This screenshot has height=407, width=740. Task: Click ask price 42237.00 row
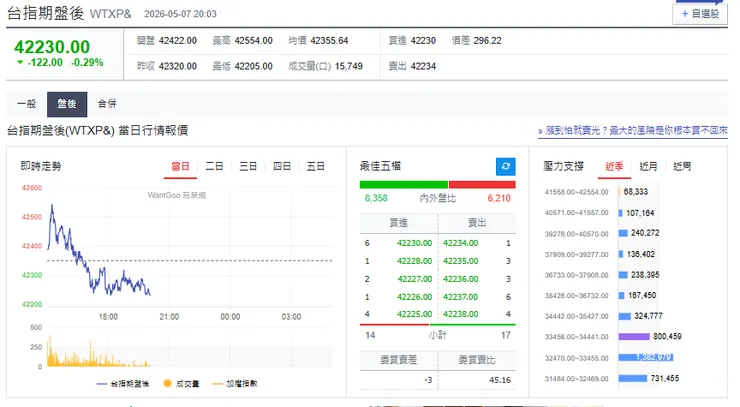[460, 297]
